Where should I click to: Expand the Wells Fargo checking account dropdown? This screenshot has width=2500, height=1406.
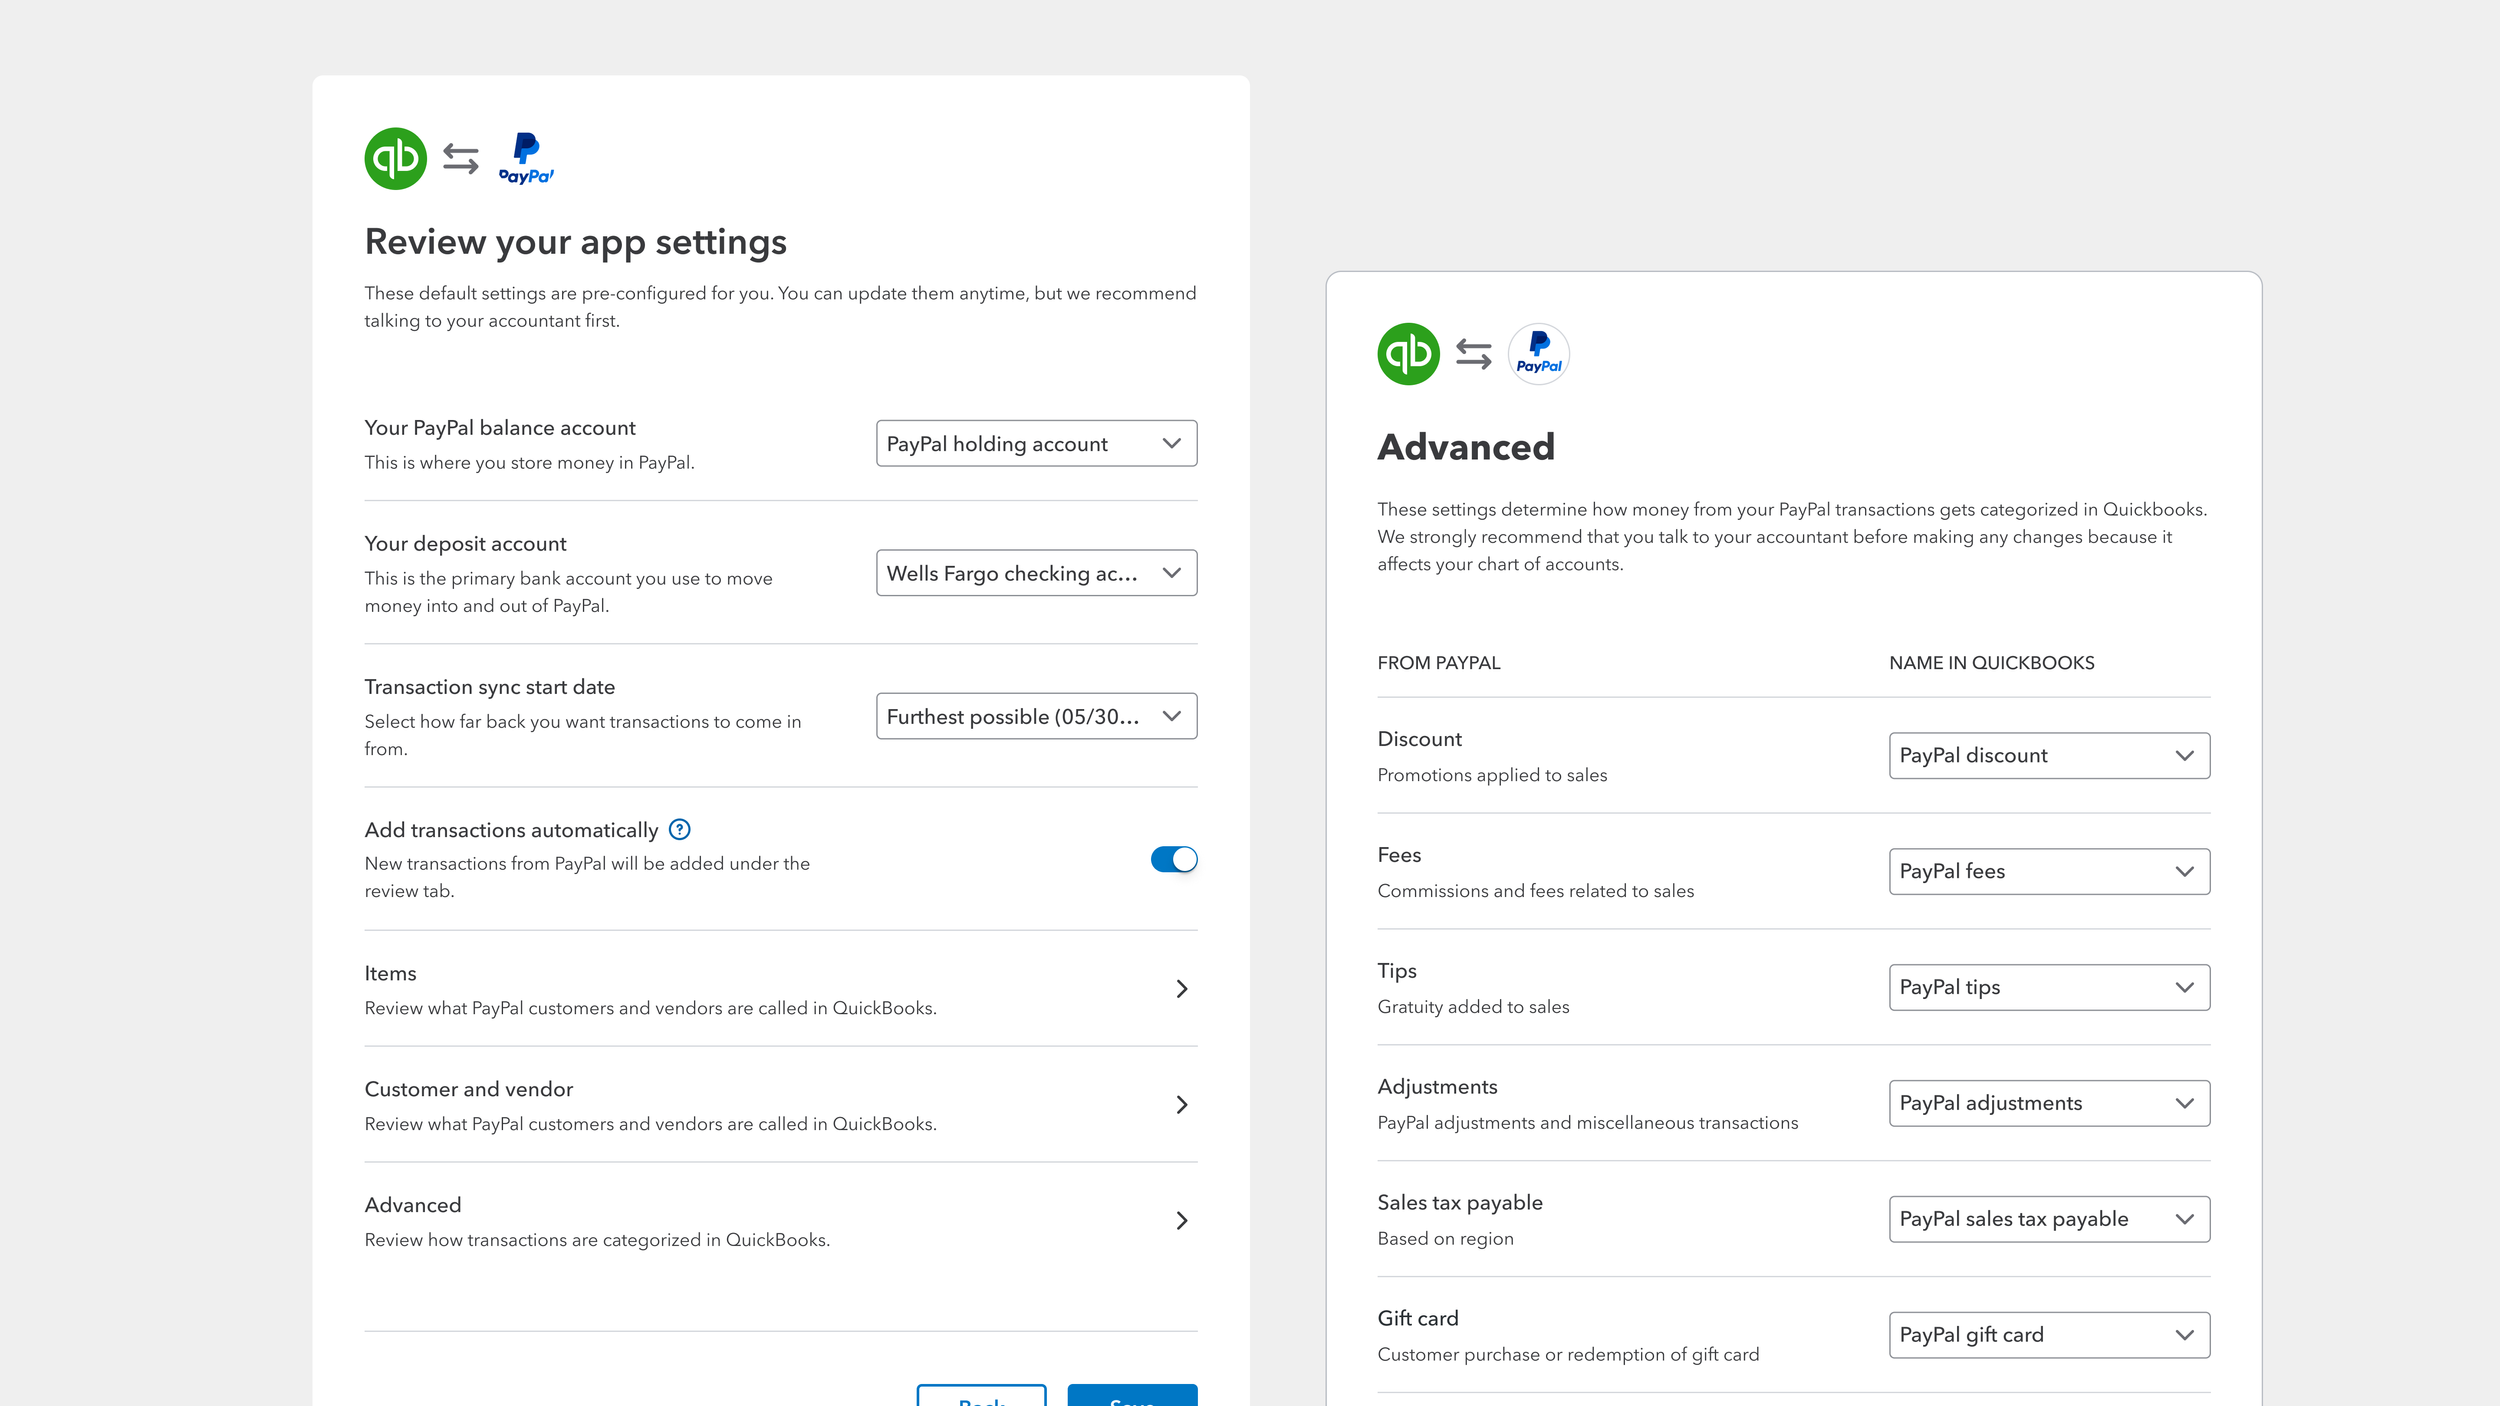[x=1036, y=573]
